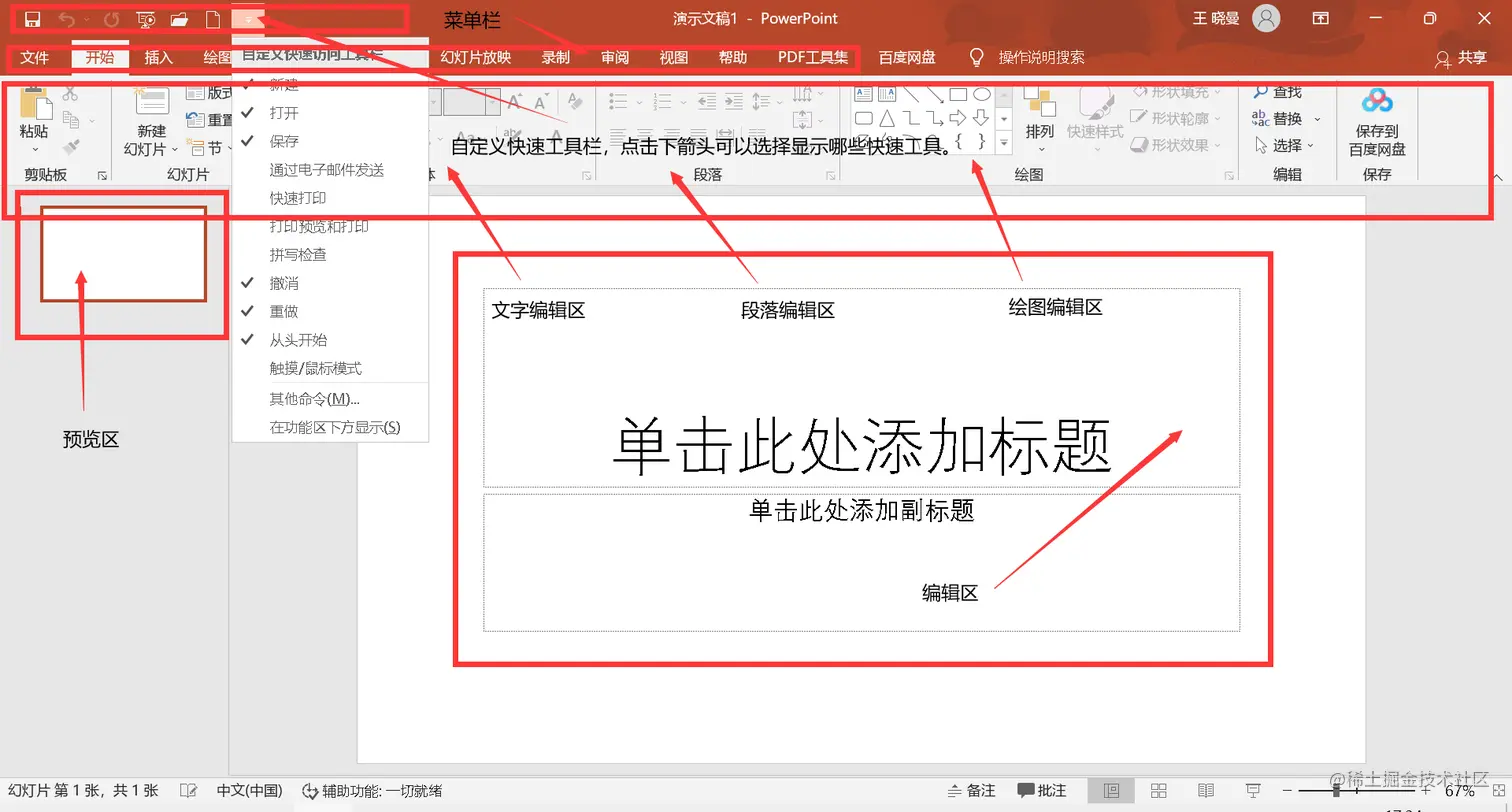
Task: Adjust the zoom slider in status bar
Action: (x=1337, y=791)
